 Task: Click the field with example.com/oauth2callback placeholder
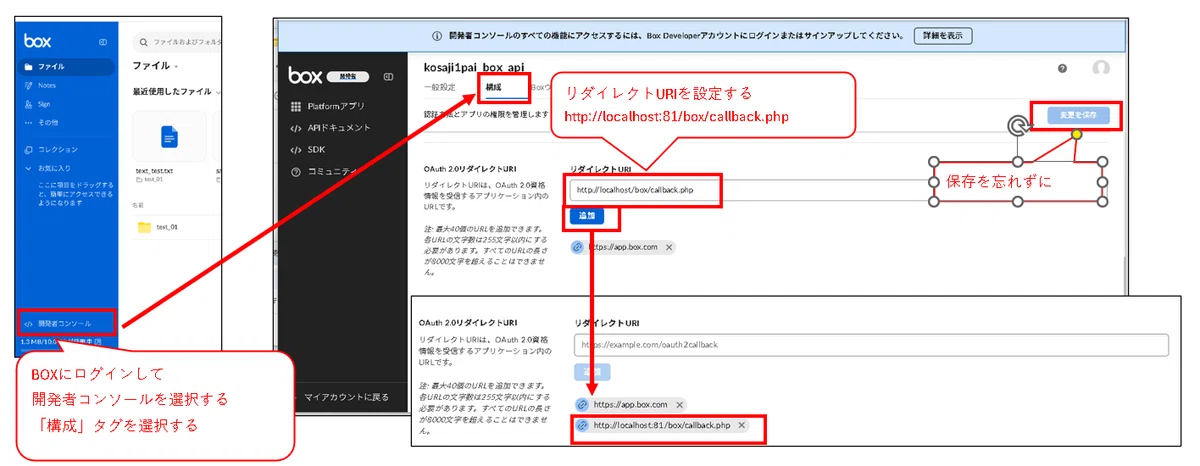pos(871,345)
